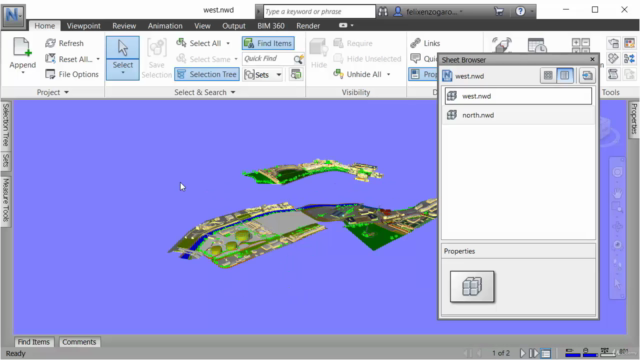
Task: Open File Options
Action: [x=72, y=74]
